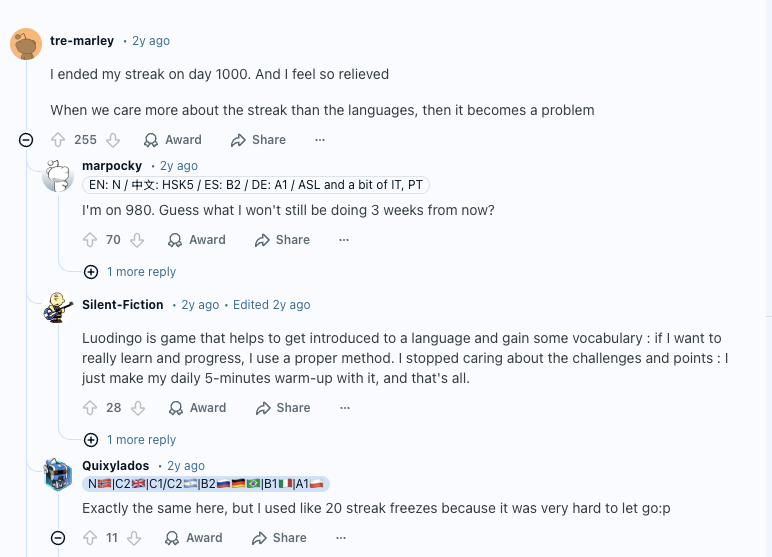Upvote Silent-Fiction's comment
This screenshot has height=557, width=772.
(x=90, y=408)
